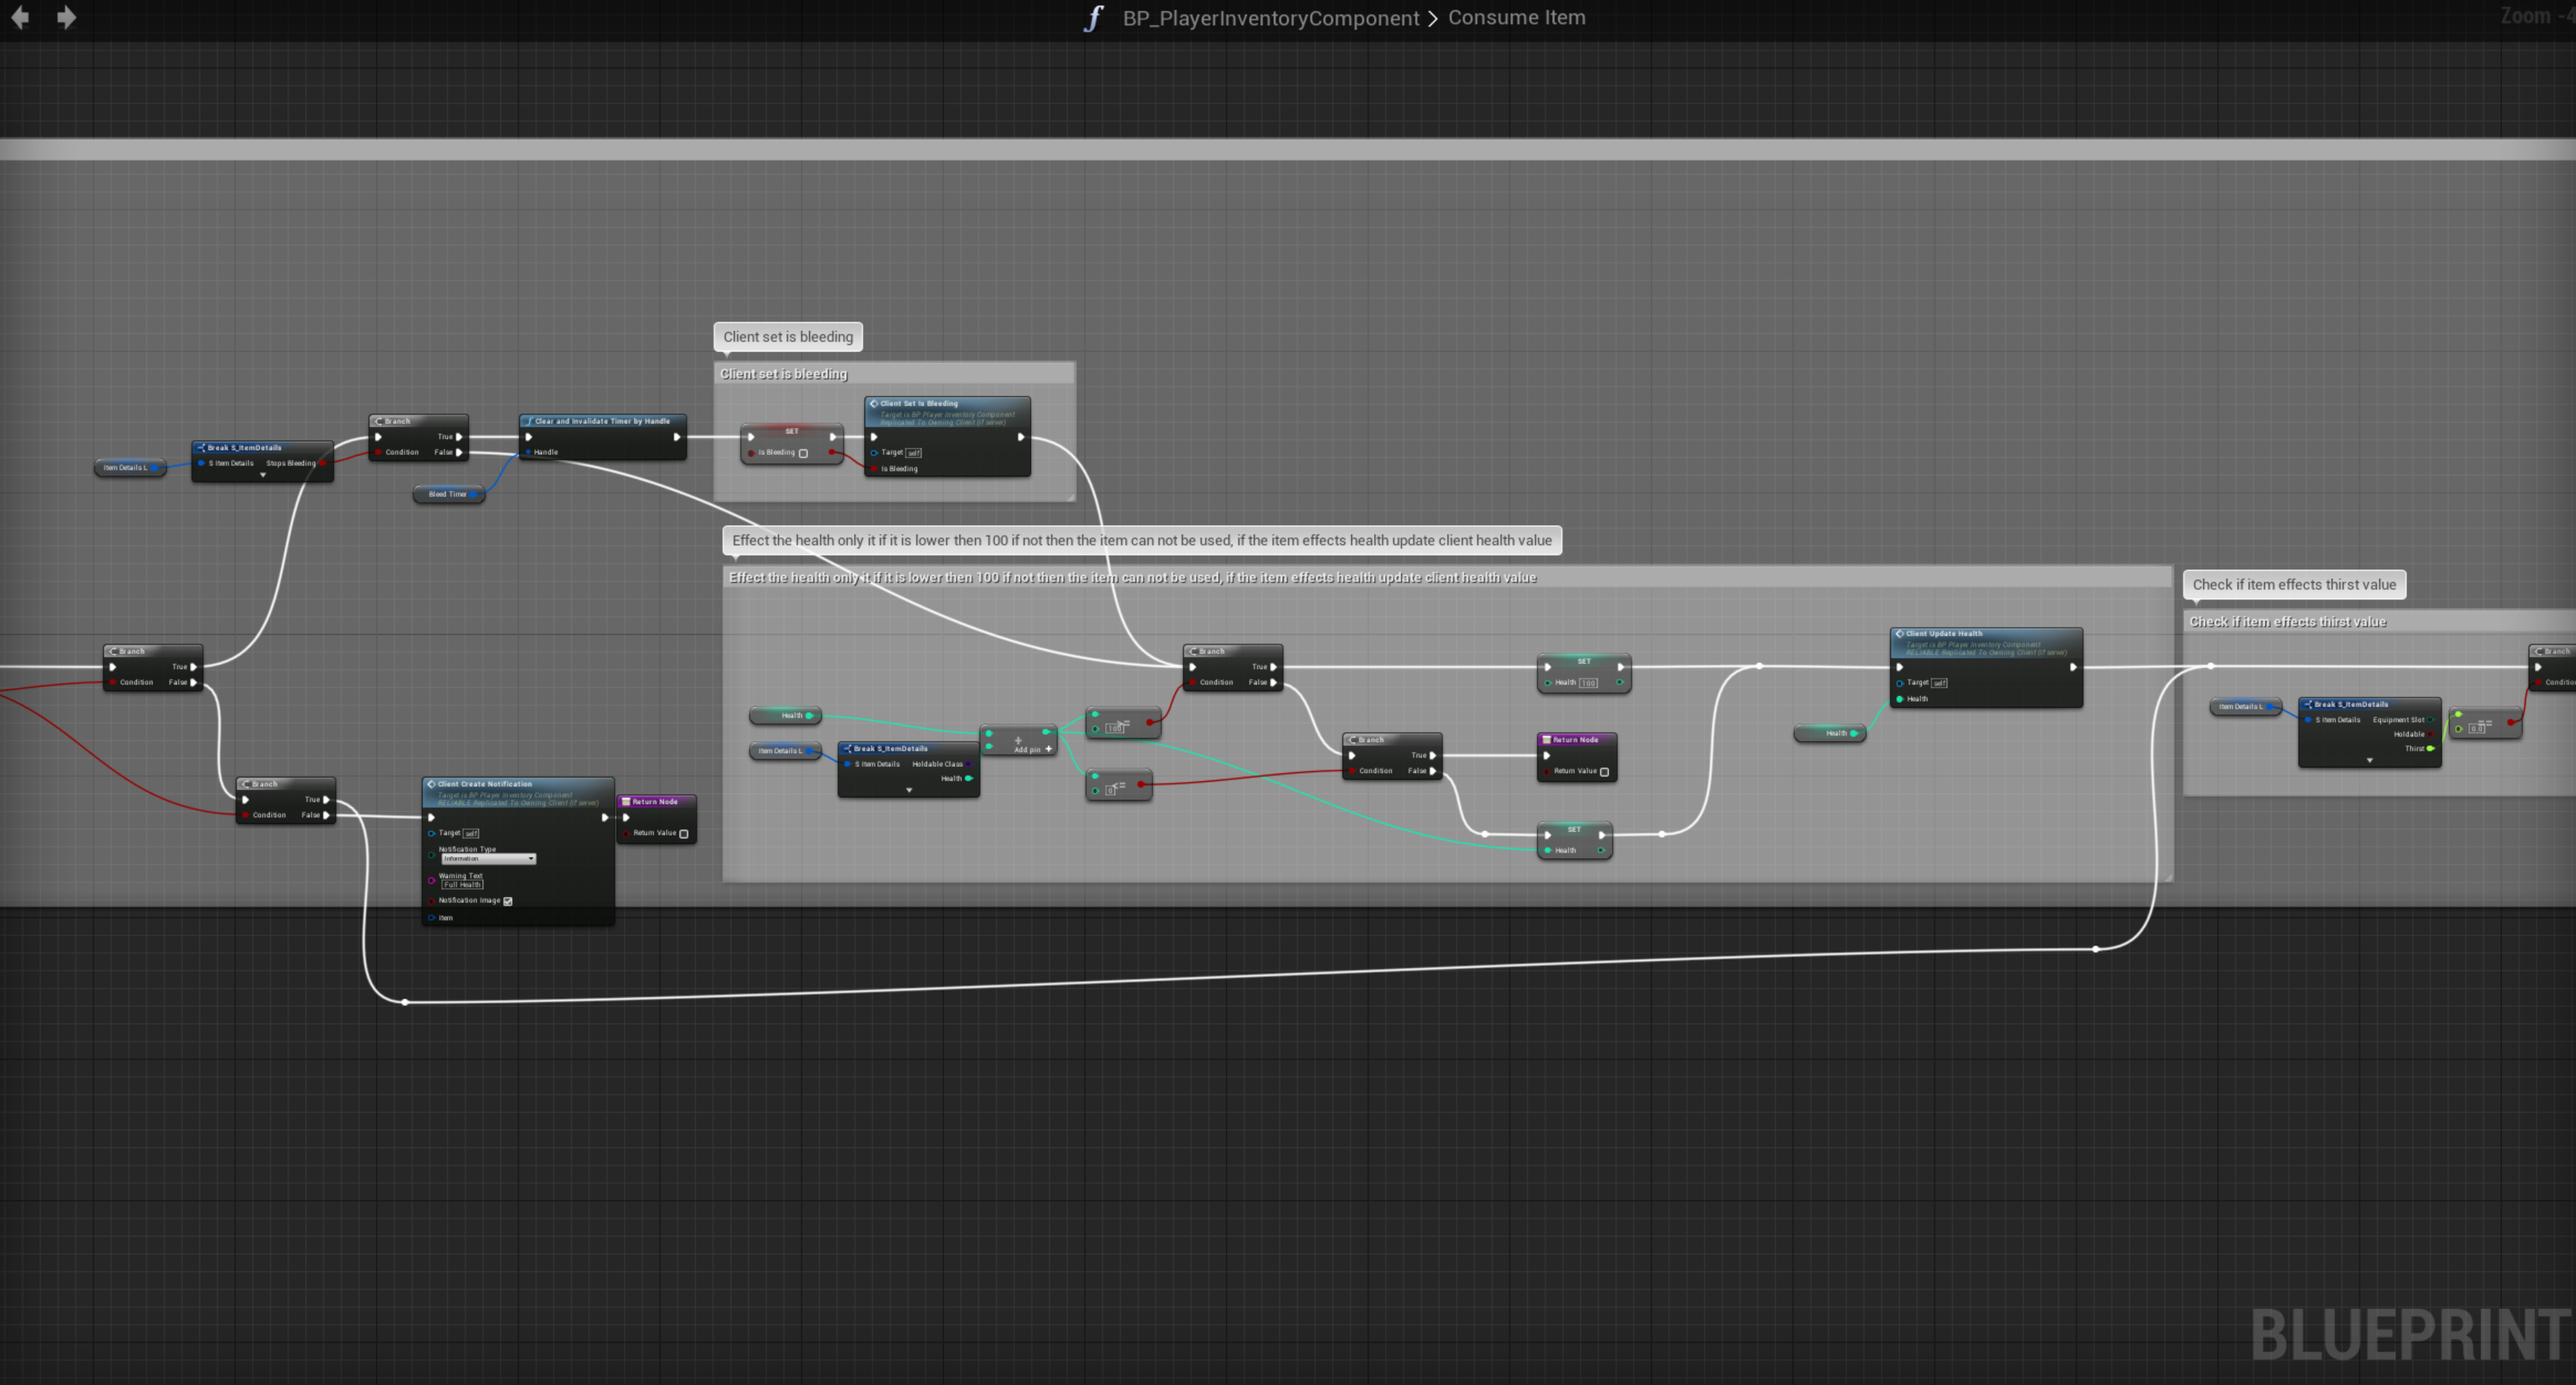Click the purple Return Node icon near Full Health
Image resolution: width=2576 pixels, height=1385 pixels.
click(x=626, y=801)
